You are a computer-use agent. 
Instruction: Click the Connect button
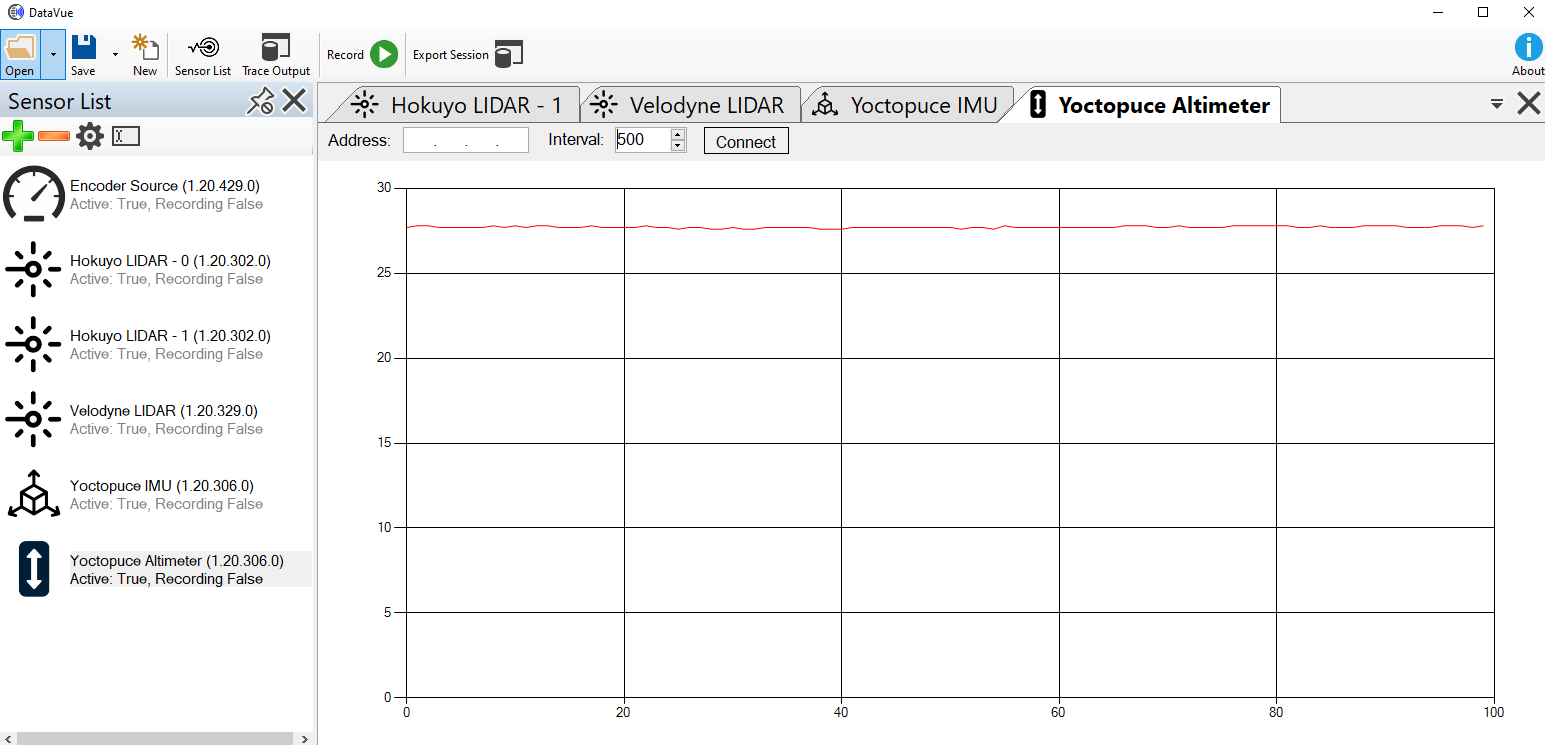pyautogui.click(x=746, y=141)
